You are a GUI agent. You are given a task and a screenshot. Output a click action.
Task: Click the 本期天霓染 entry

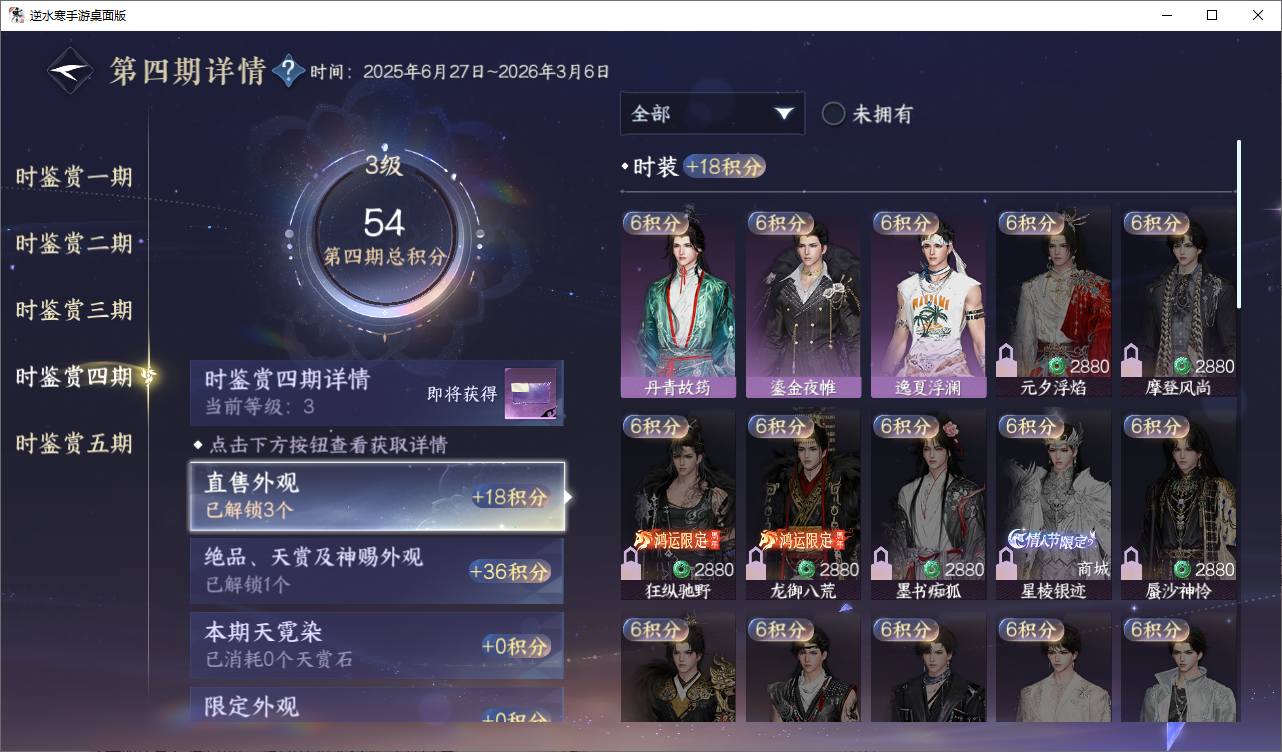377,645
